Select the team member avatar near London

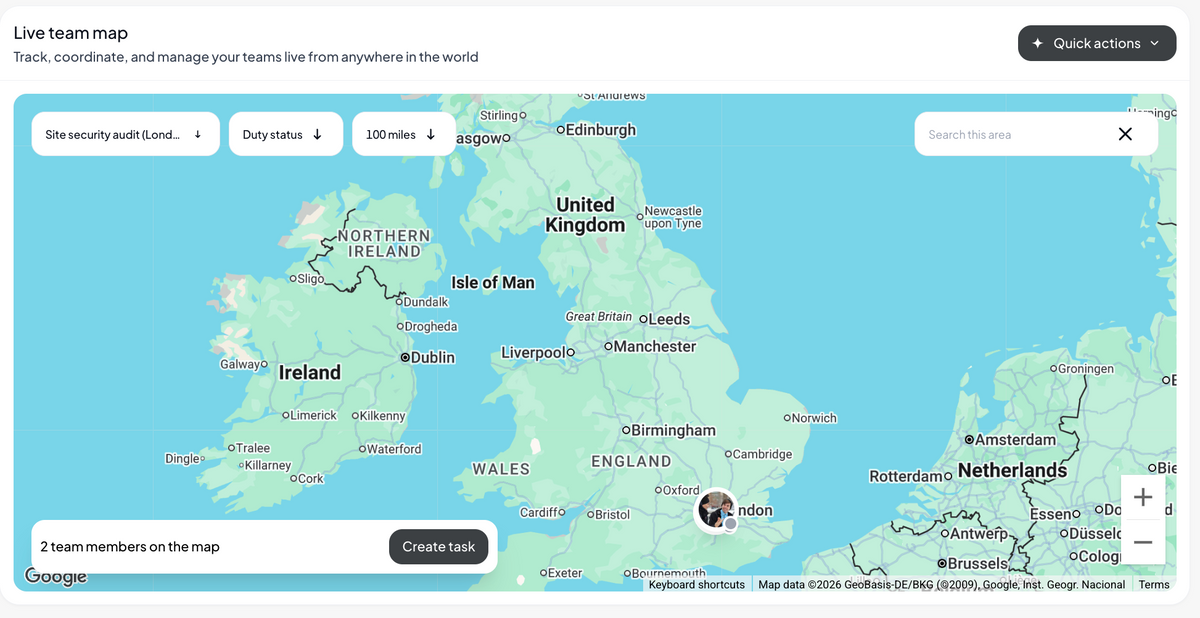pyautogui.click(x=716, y=510)
